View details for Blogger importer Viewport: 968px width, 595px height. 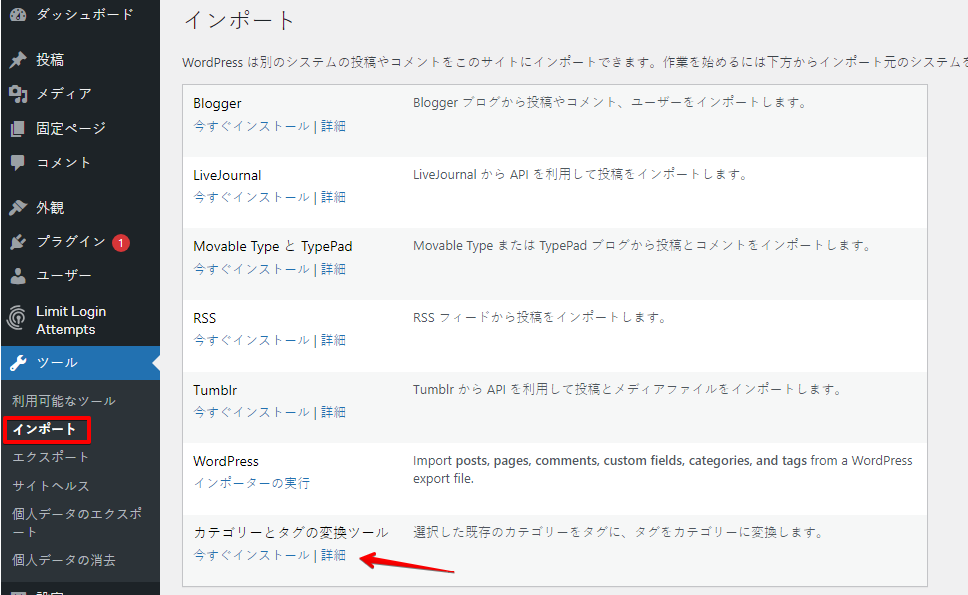(333, 126)
